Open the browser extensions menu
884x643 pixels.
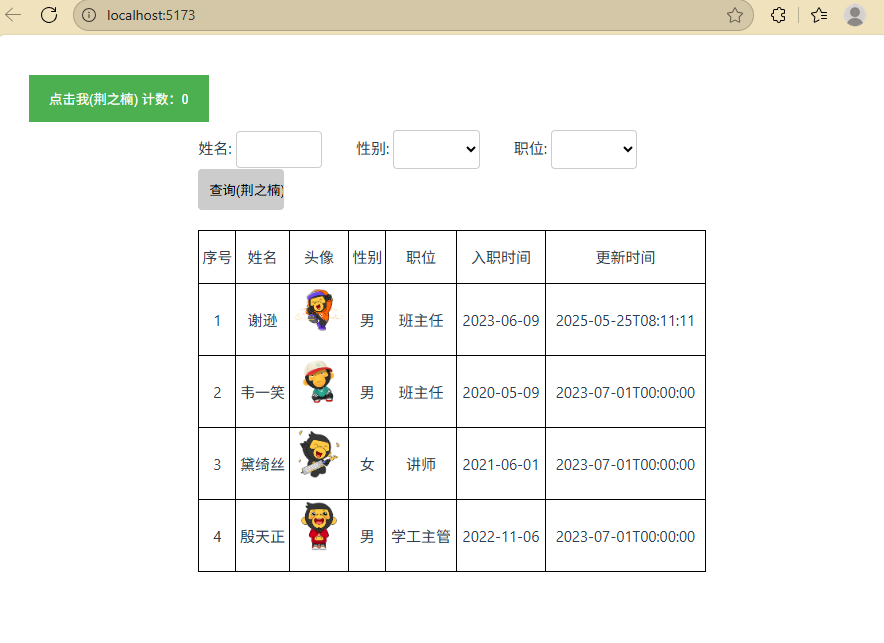777,15
